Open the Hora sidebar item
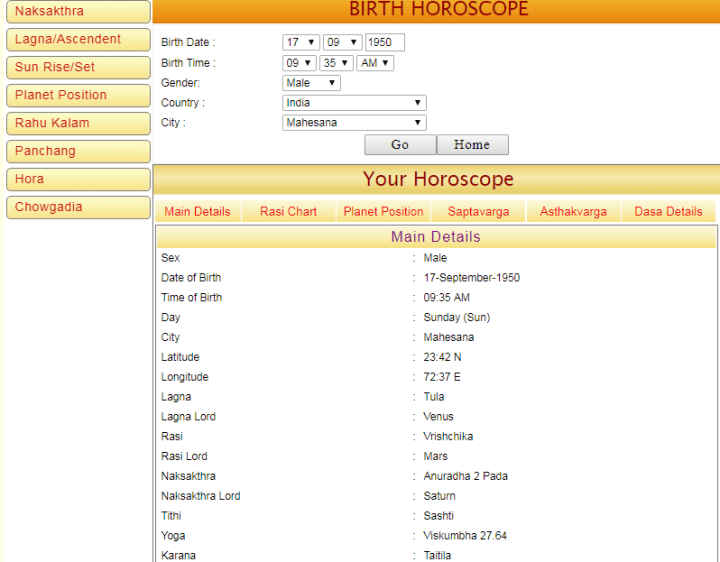 point(77,180)
